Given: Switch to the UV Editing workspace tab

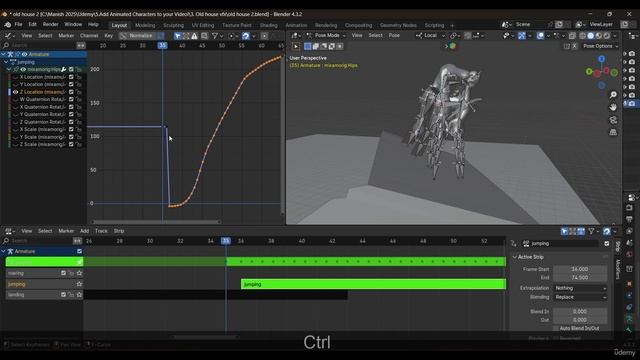Looking at the screenshot, I should tap(203, 25).
